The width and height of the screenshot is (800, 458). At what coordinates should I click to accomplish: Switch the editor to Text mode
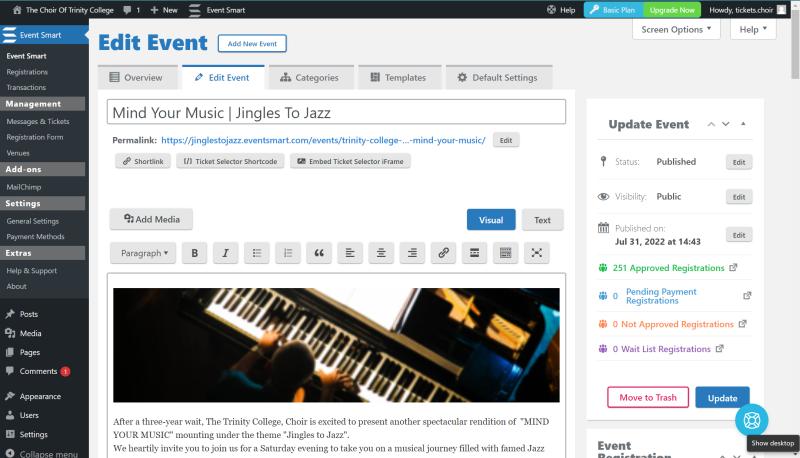coord(542,220)
